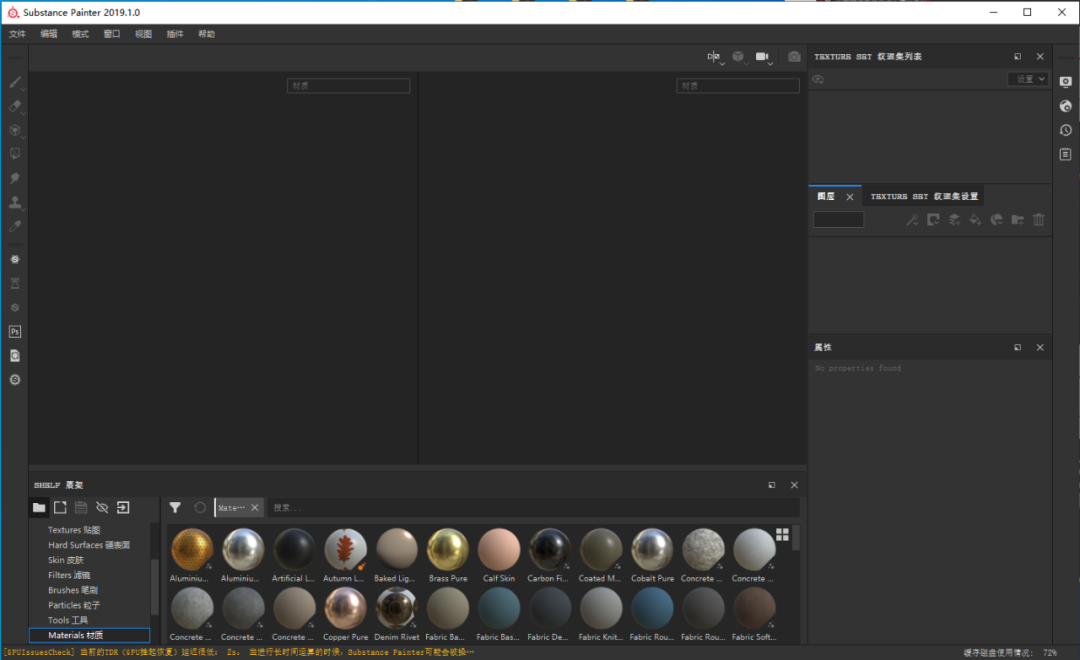Open the 视图 menu

pyautogui.click(x=143, y=34)
